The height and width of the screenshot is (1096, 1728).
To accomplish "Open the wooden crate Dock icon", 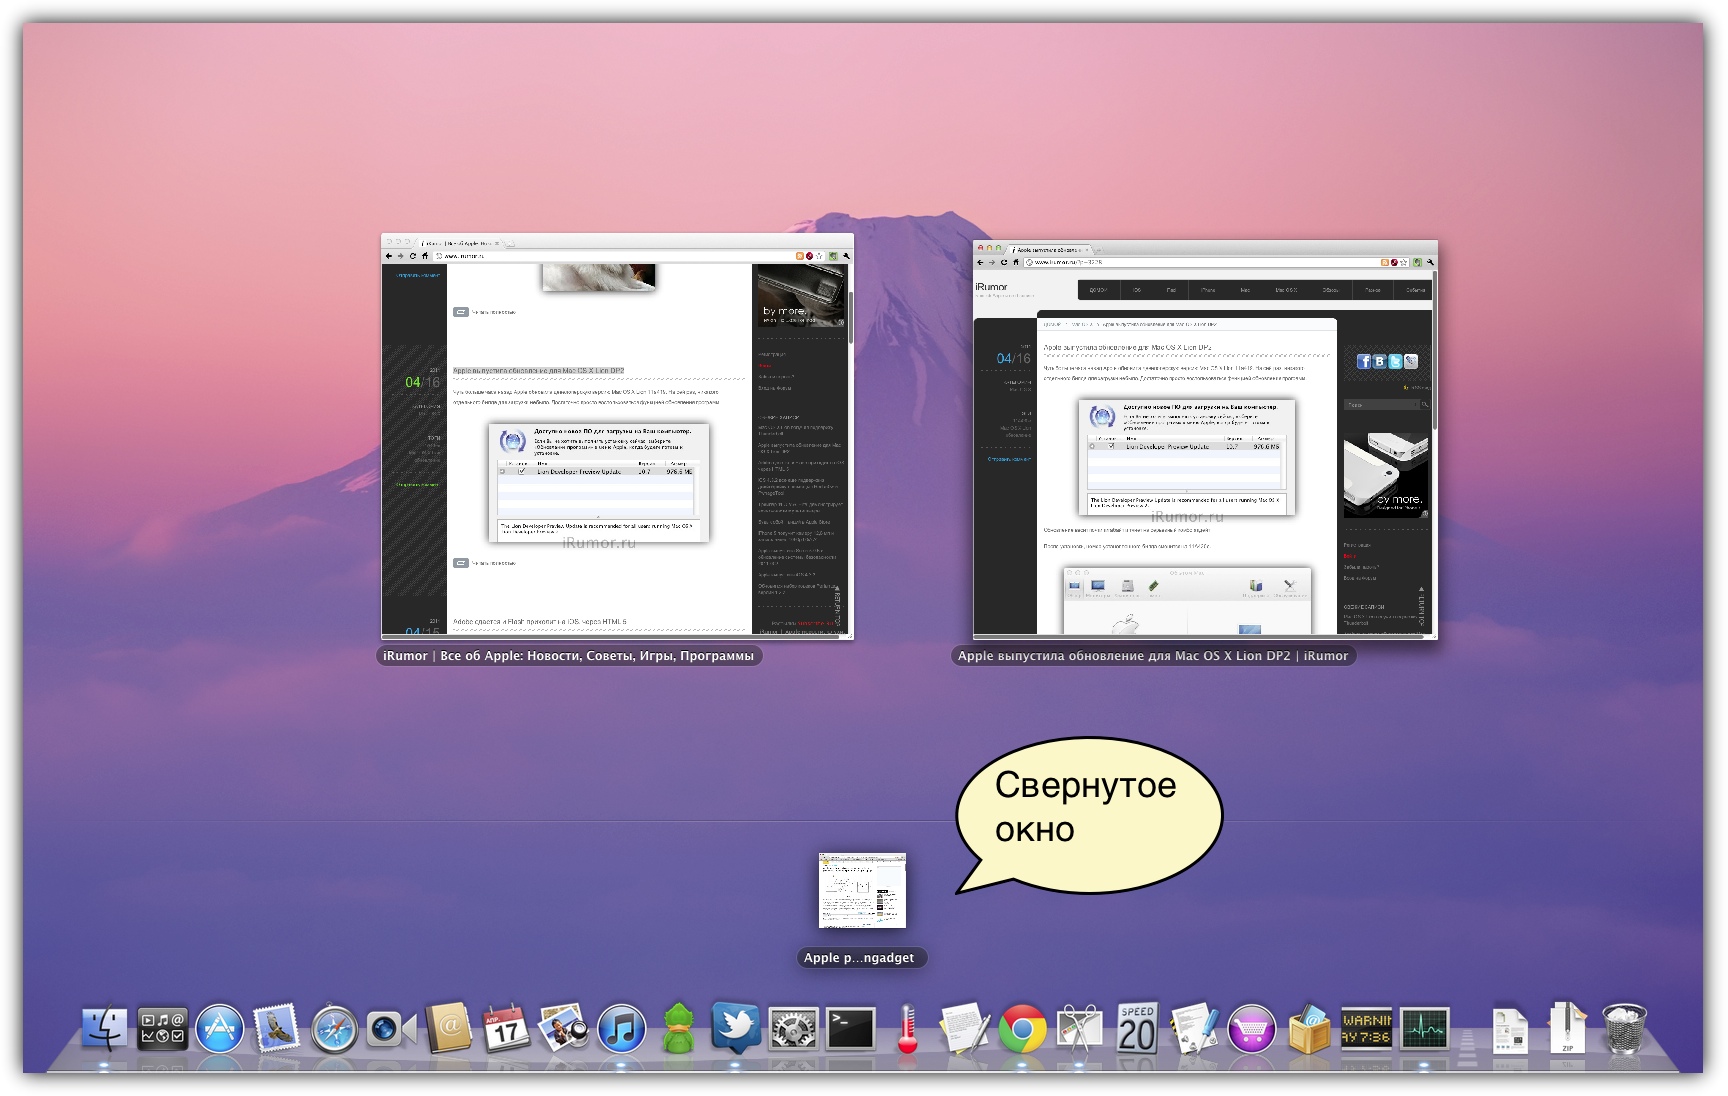I will pos(1309,1029).
